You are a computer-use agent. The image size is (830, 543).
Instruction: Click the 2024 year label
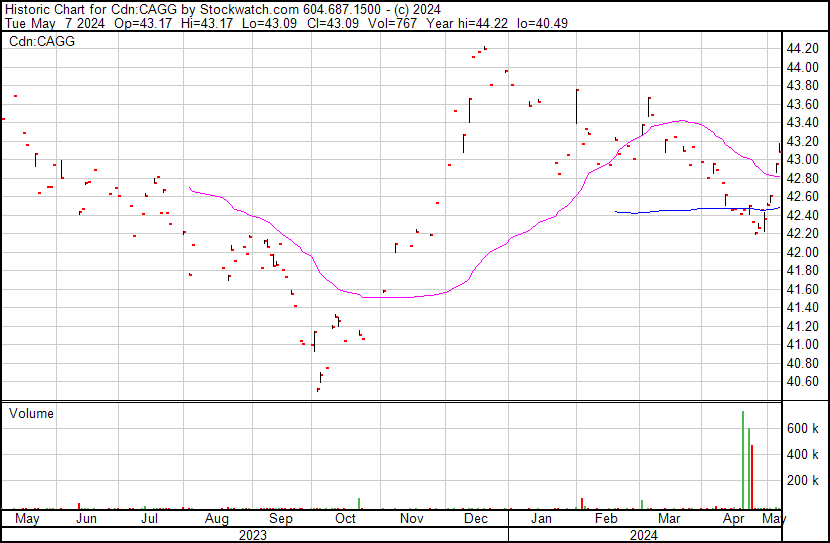644,534
